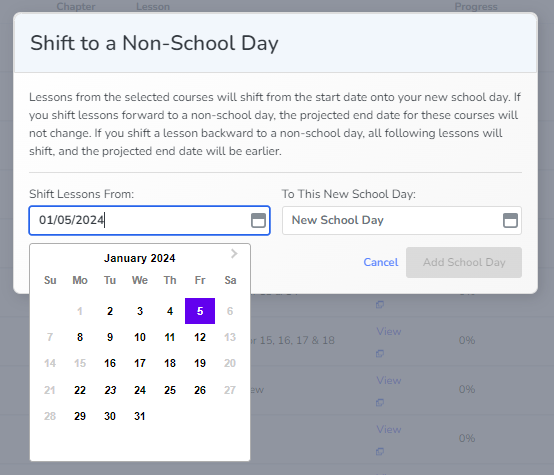Click the Tu weekday header
Image resolution: width=554 pixels, height=475 pixels.
tap(110, 280)
